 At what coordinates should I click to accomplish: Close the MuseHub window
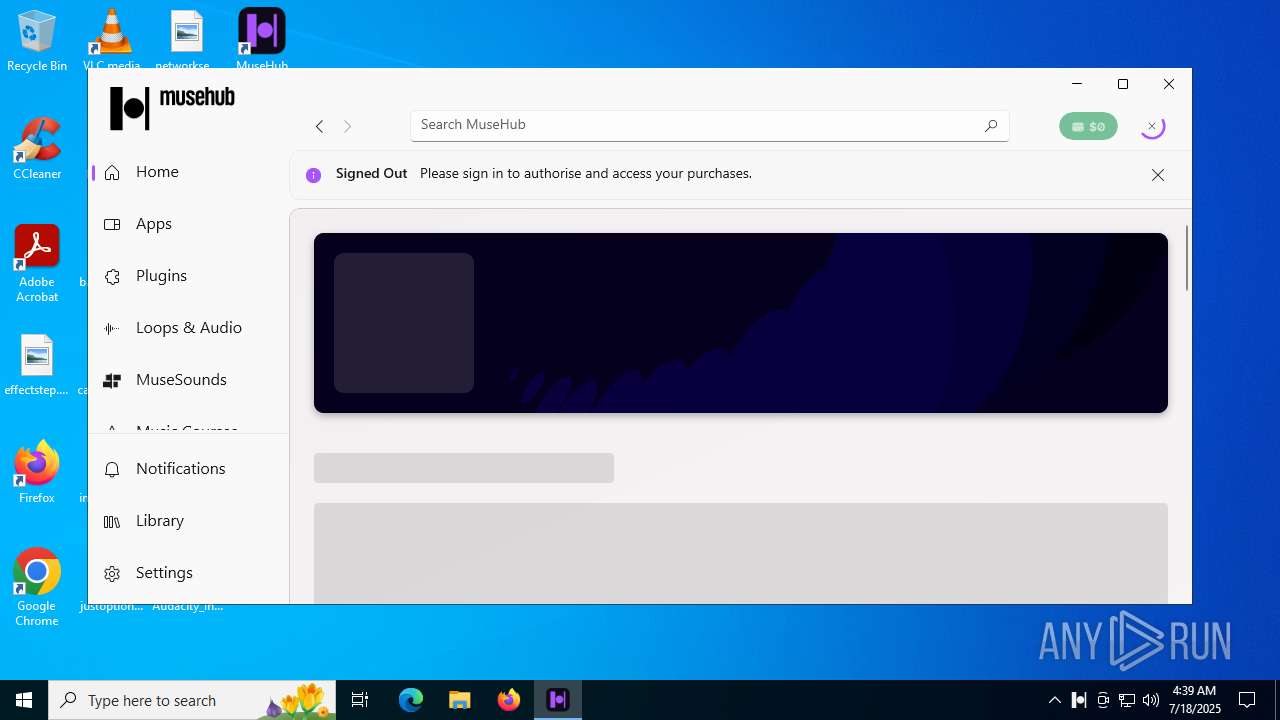pos(1169,84)
